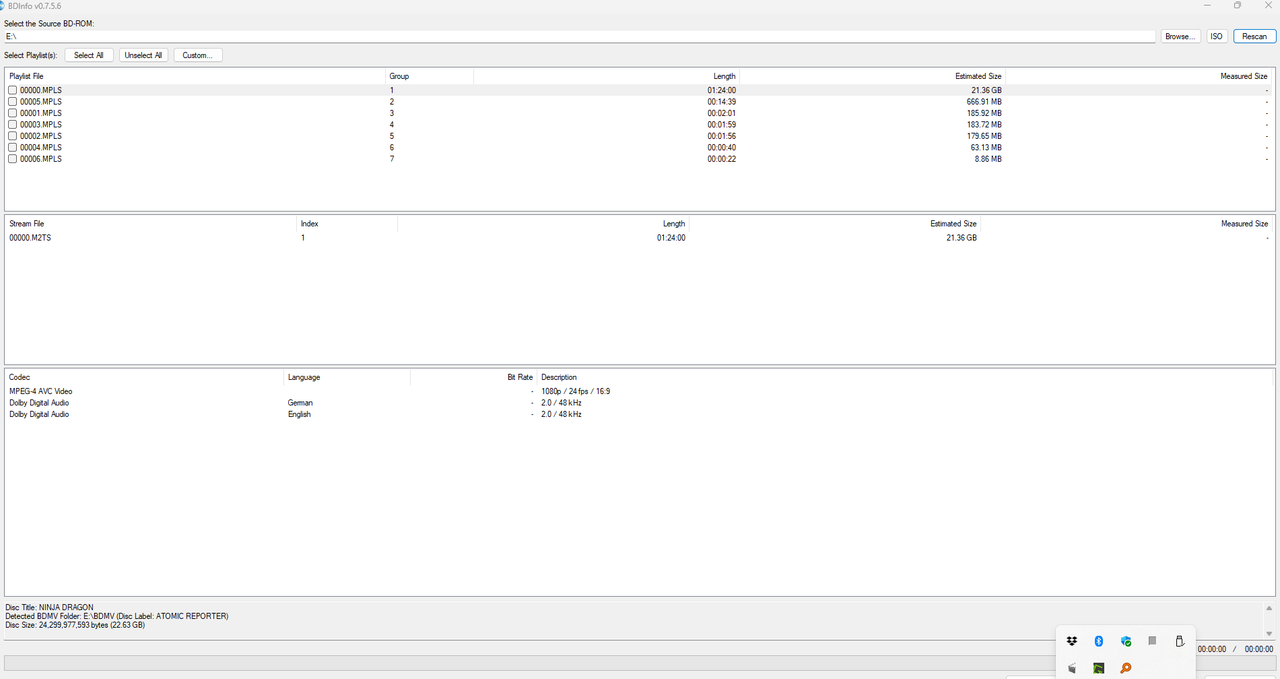1280x679 pixels.
Task: Mark the 00006.MPLS playlist checkbox
Action: click(13, 159)
